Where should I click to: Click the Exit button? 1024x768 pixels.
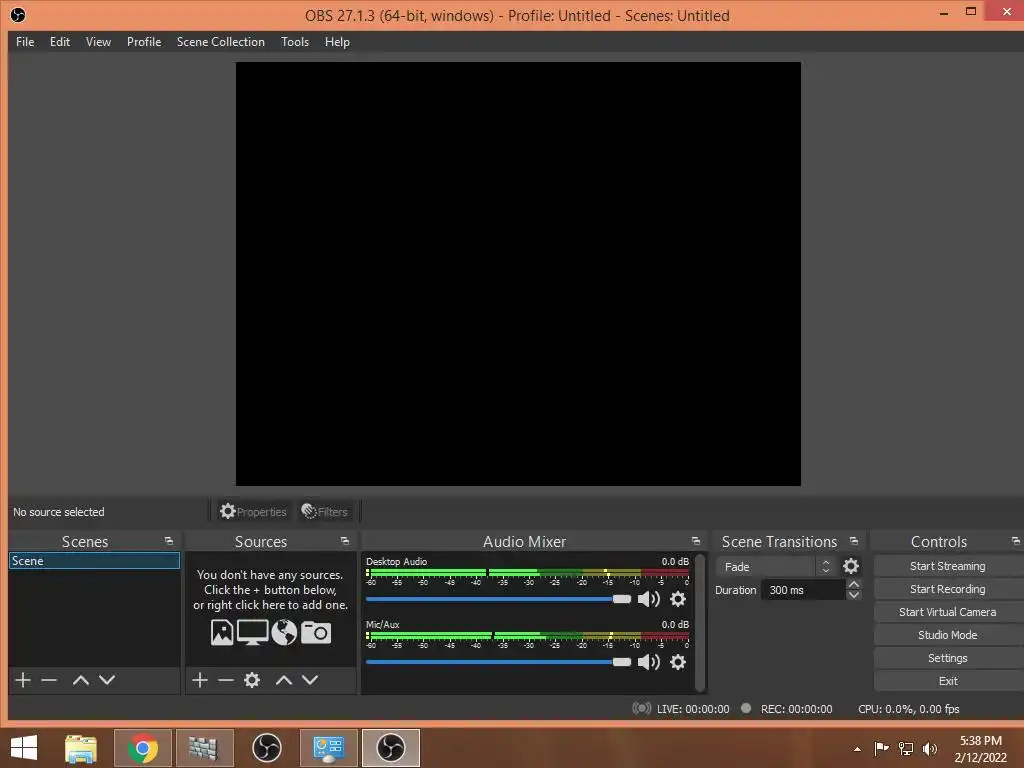coord(948,681)
